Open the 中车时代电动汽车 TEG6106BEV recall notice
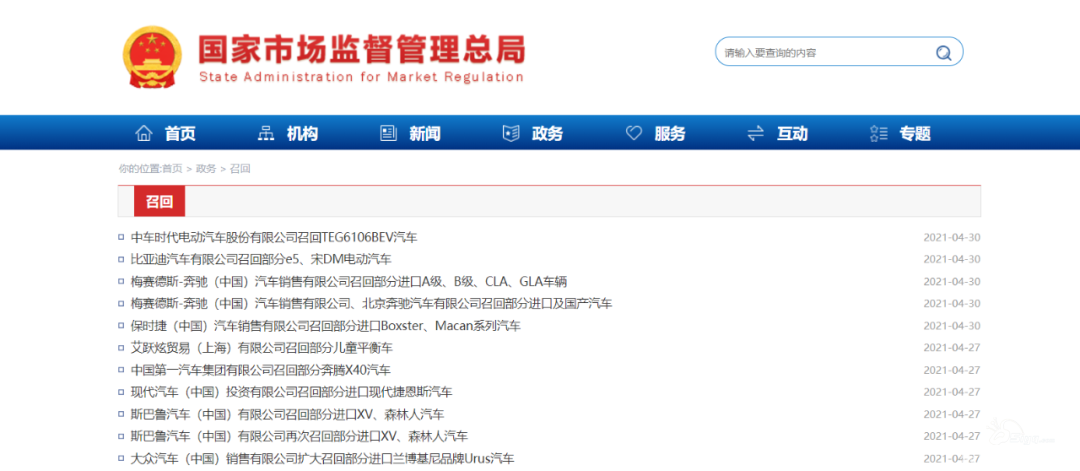Image resolution: width=1080 pixels, height=471 pixels. click(274, 238)
